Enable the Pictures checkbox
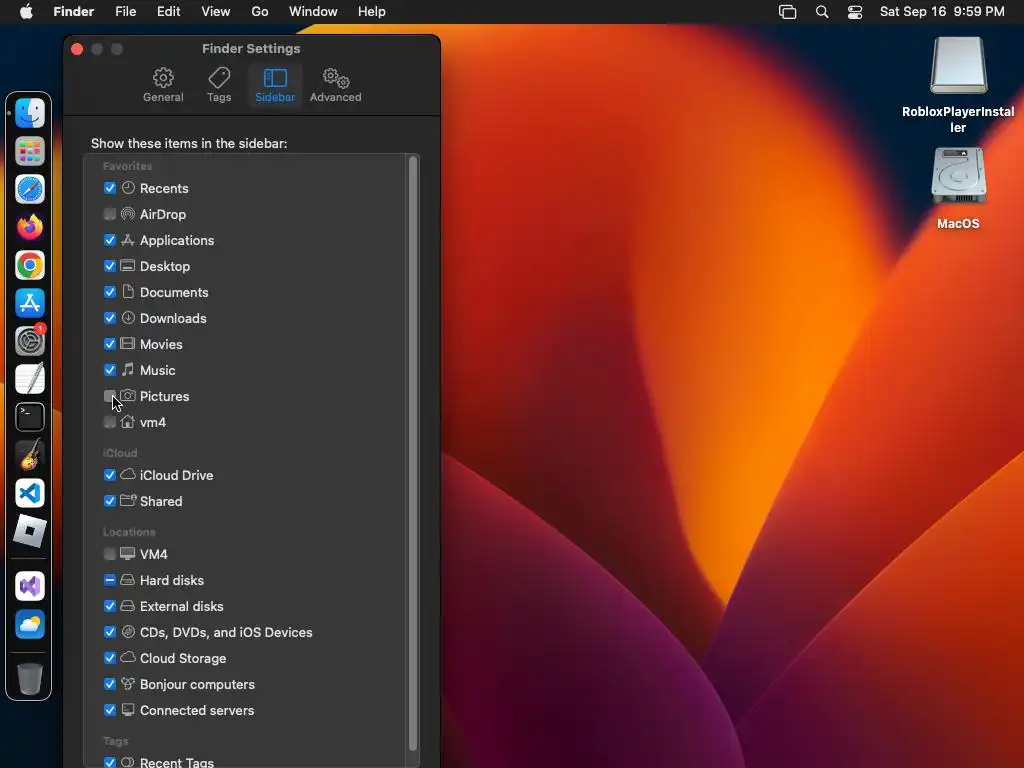Screen dimensions: 1024x768 (x=110, y=396)
